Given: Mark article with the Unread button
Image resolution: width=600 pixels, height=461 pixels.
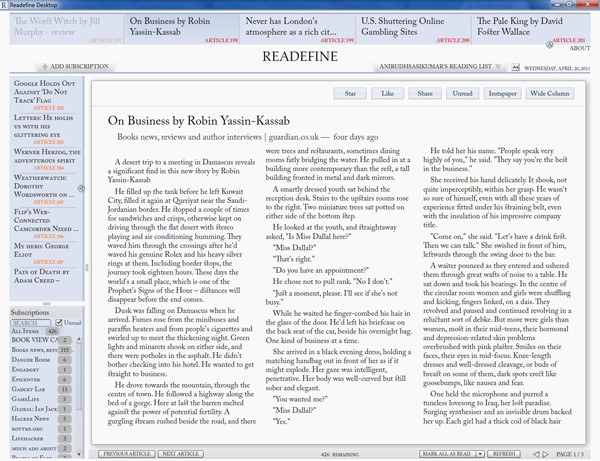Looking at the screenshot, I should (x=462, y=93).
